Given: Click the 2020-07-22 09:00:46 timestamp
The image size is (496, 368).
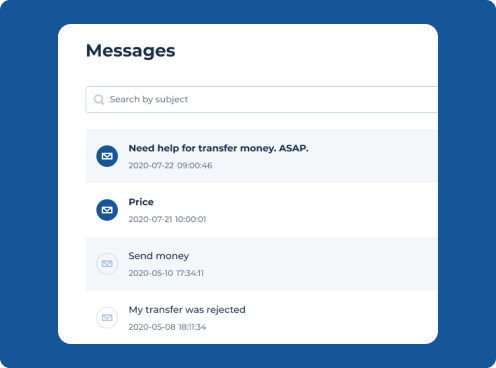Looking at the screenshot, I should (x=170, y=165).
